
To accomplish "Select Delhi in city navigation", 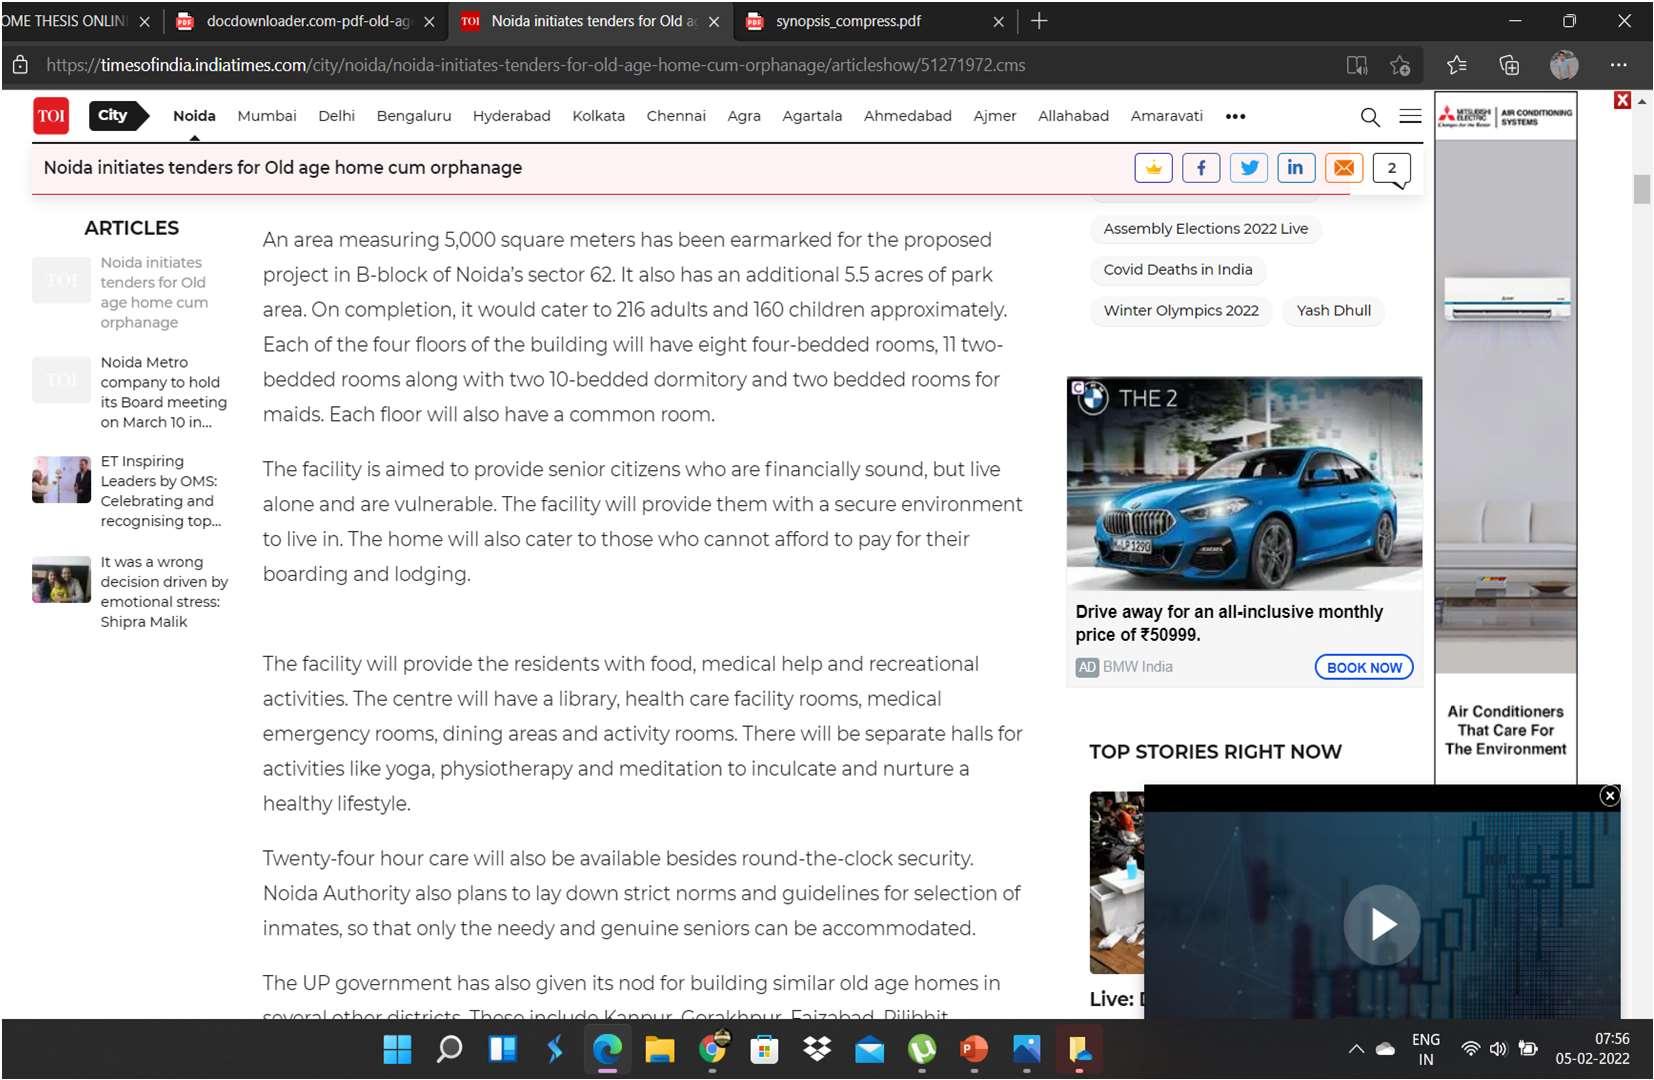I will [336, 116].
